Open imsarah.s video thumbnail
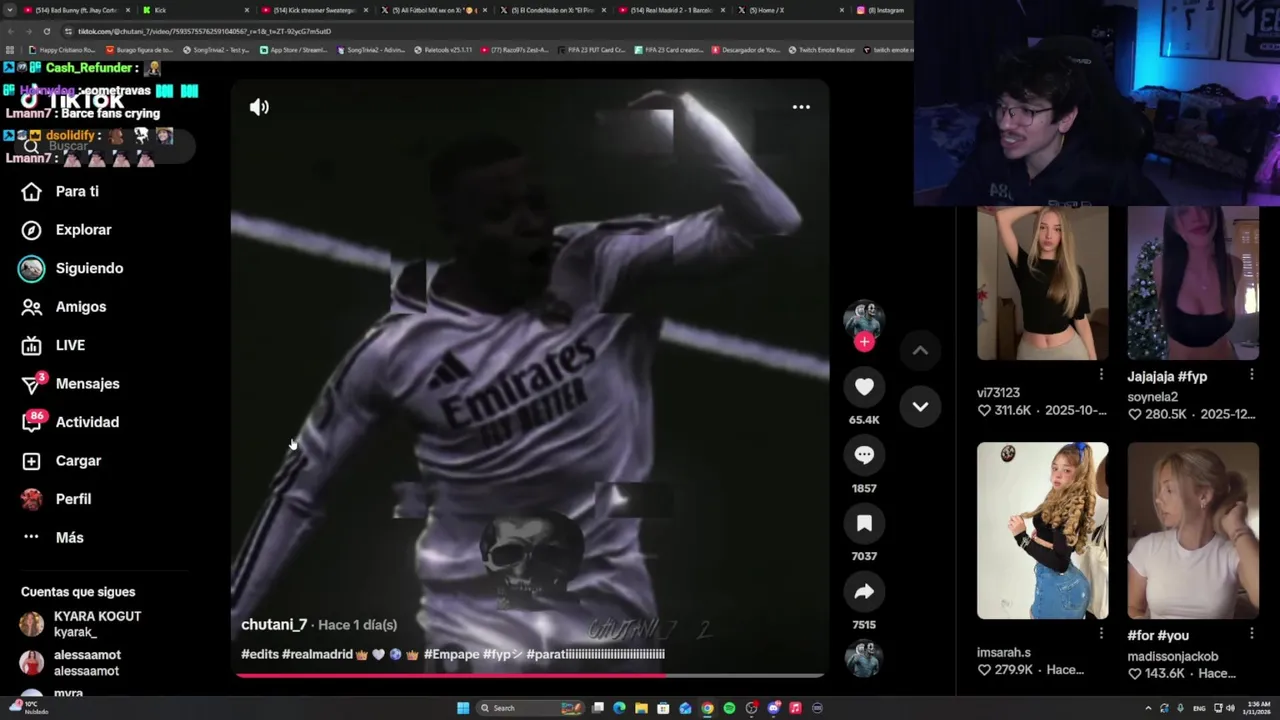The image size is (1280, 720). 1042,530
